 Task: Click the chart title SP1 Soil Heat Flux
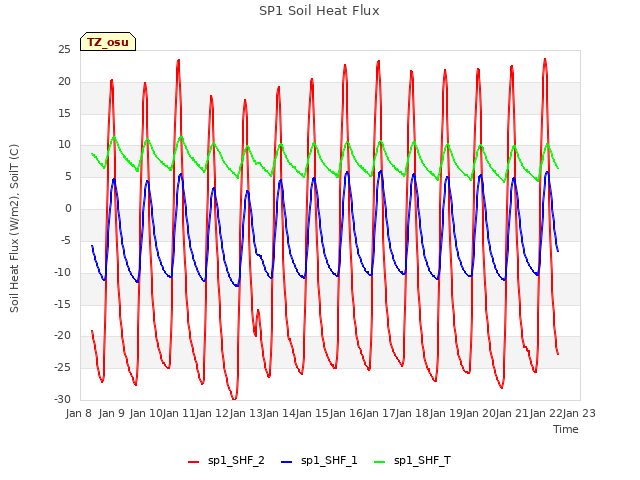click(319, 11)
